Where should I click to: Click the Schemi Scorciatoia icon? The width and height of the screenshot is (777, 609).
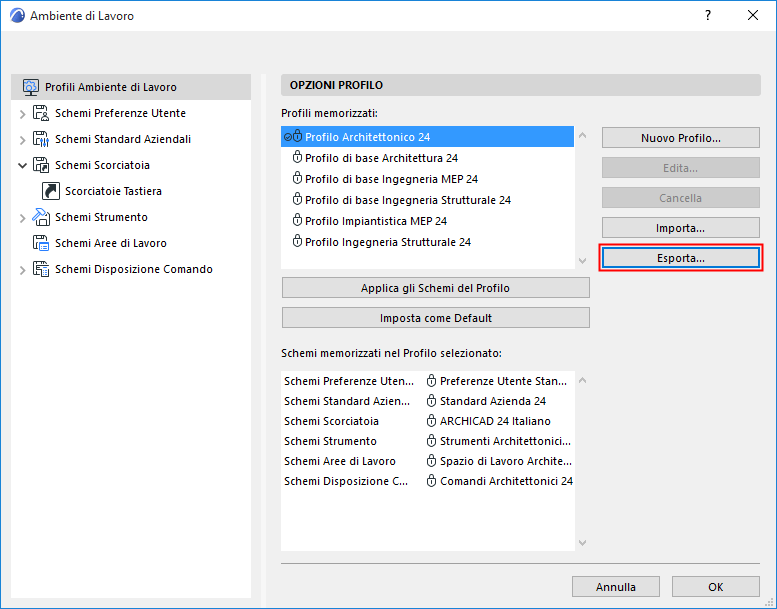tap(41, 165)
